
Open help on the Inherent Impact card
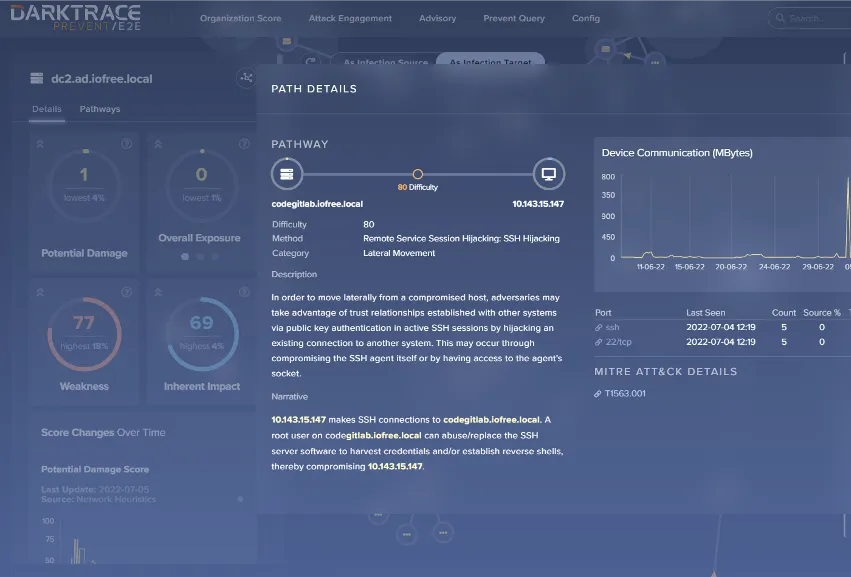pyautogui.click(x=244, y=292)
